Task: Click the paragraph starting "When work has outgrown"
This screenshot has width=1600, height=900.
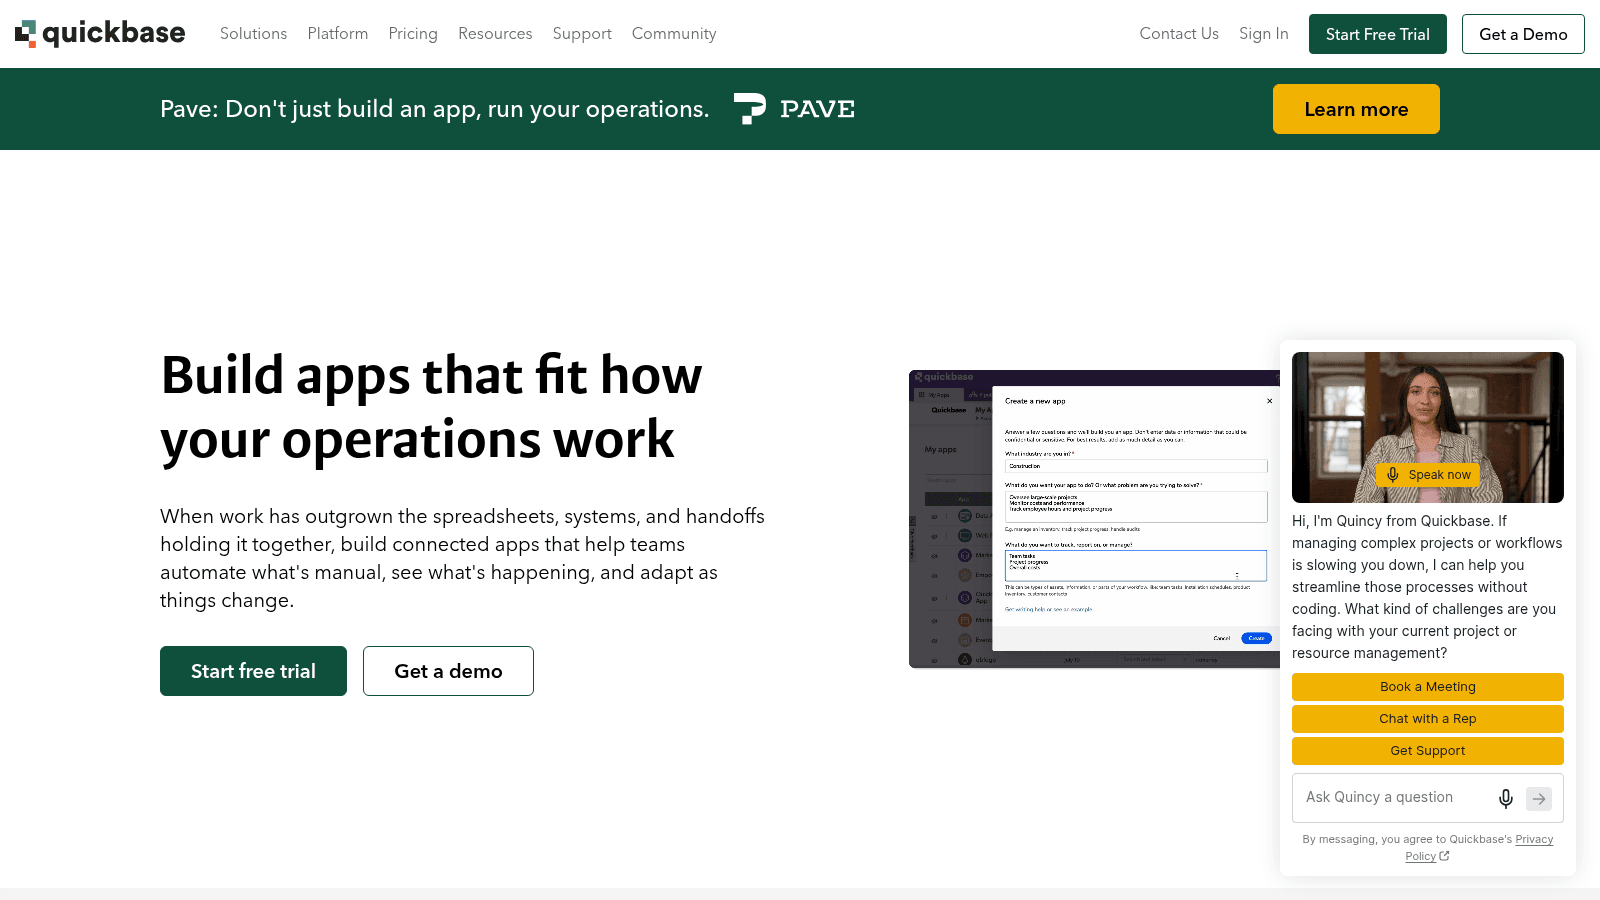Action: click(x=462, y=558)
